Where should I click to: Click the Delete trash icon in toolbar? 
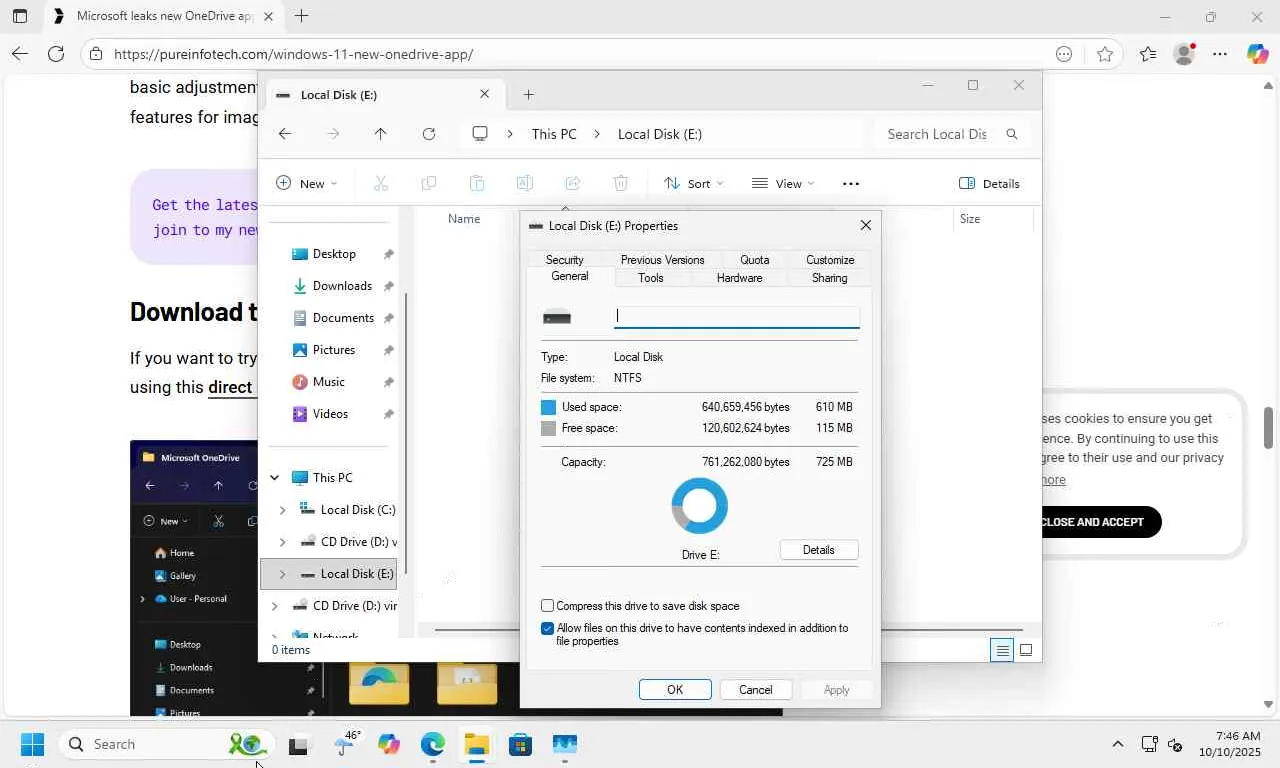point(621,183)
